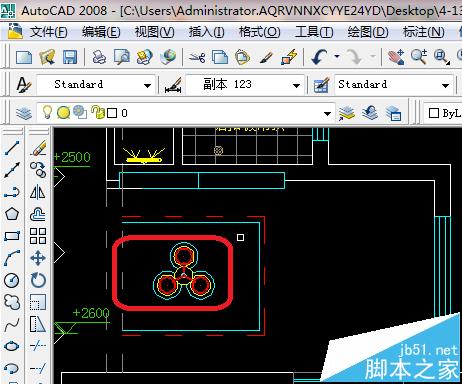Select the Erase tool
This screenshot has height=384, width=462.
click(x=38, y=148)
